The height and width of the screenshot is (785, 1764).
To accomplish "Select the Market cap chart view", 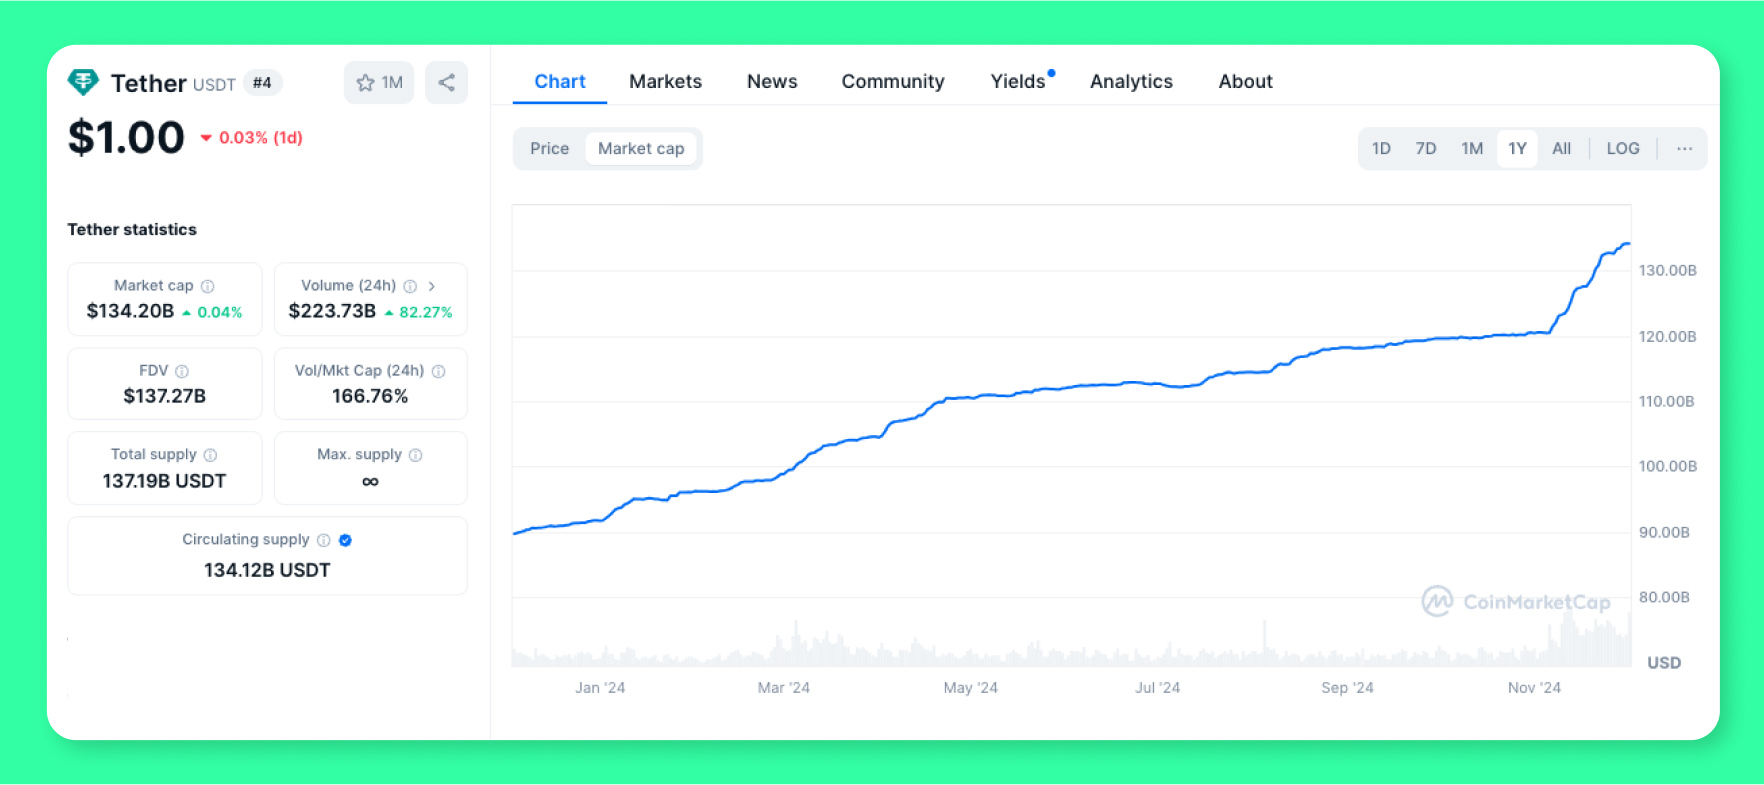I will tap(641, 149).
